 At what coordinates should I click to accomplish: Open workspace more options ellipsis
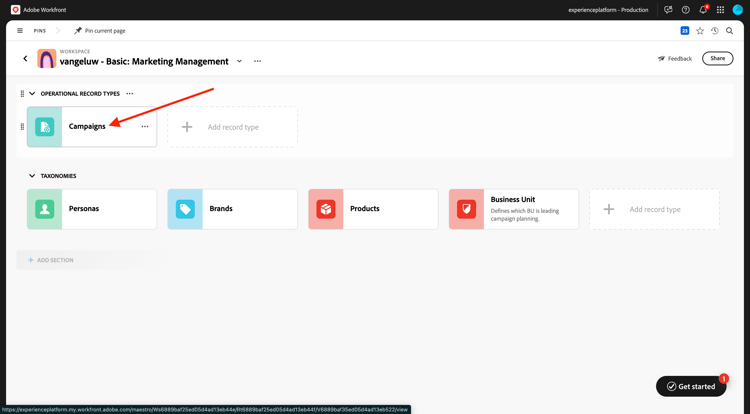257,61
